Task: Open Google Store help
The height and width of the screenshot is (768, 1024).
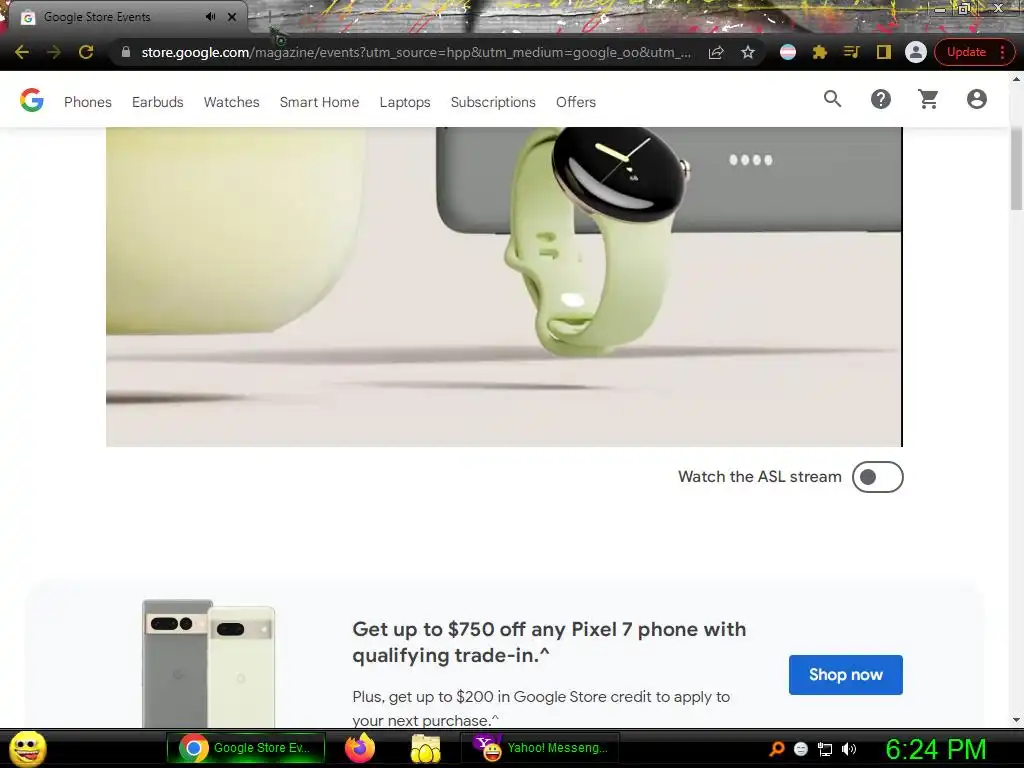Action: (x=880, y=99)
